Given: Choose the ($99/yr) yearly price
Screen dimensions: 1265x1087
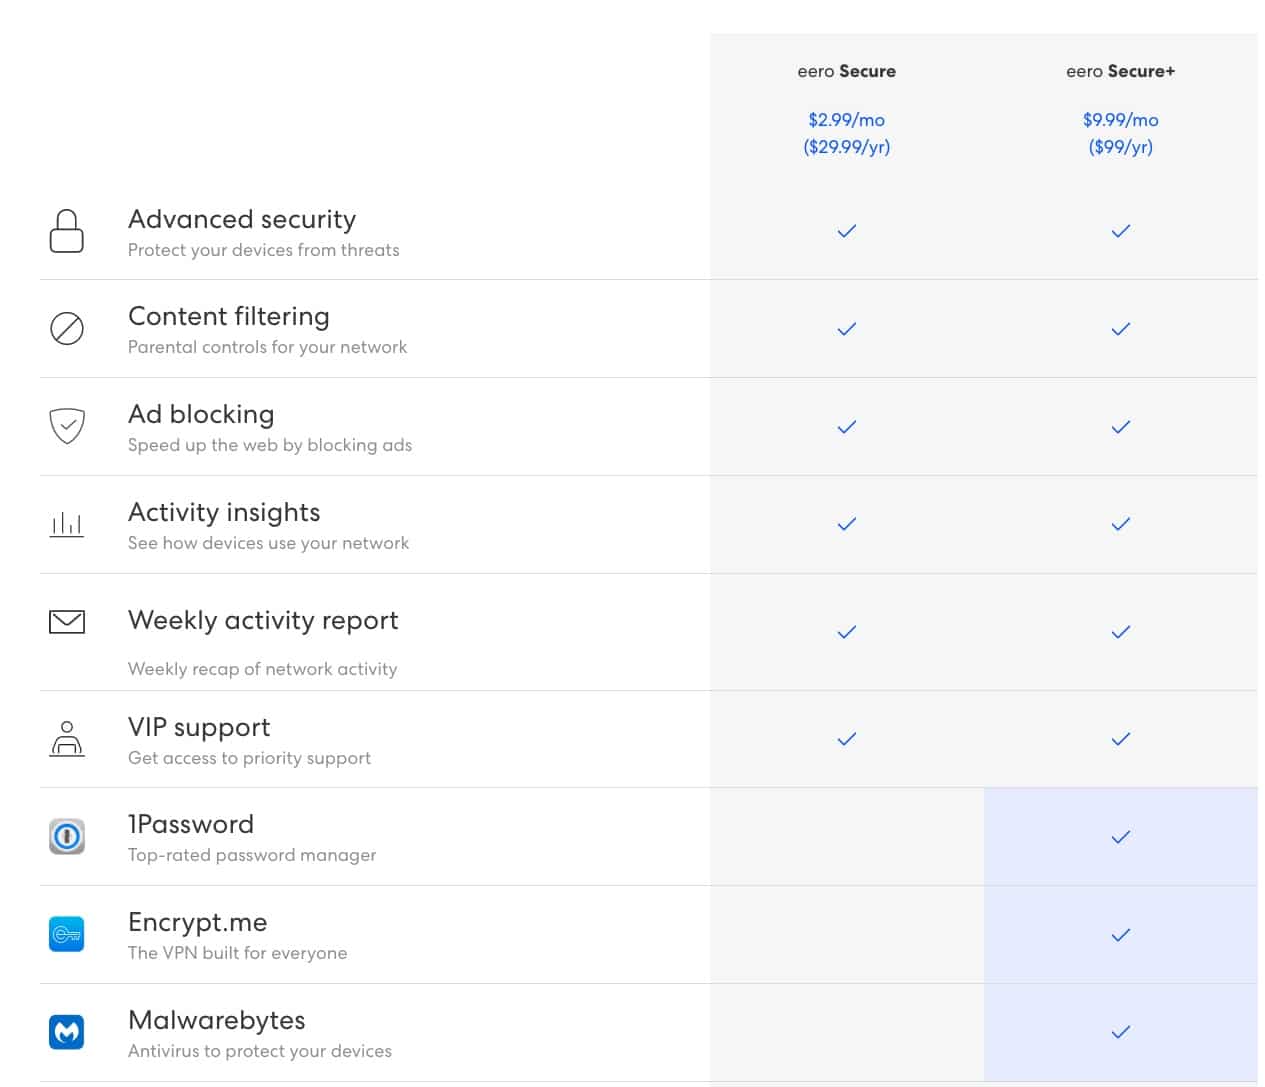Looking at the screenshot, I should point(1121,147).
